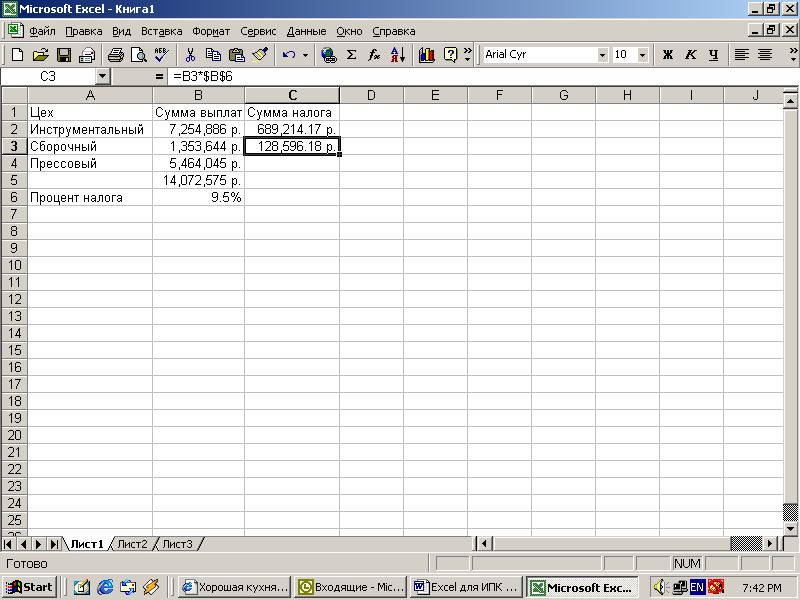Expand the font size 10 dropdown
This screenshot has width=800, height=600.
point(643,55)
